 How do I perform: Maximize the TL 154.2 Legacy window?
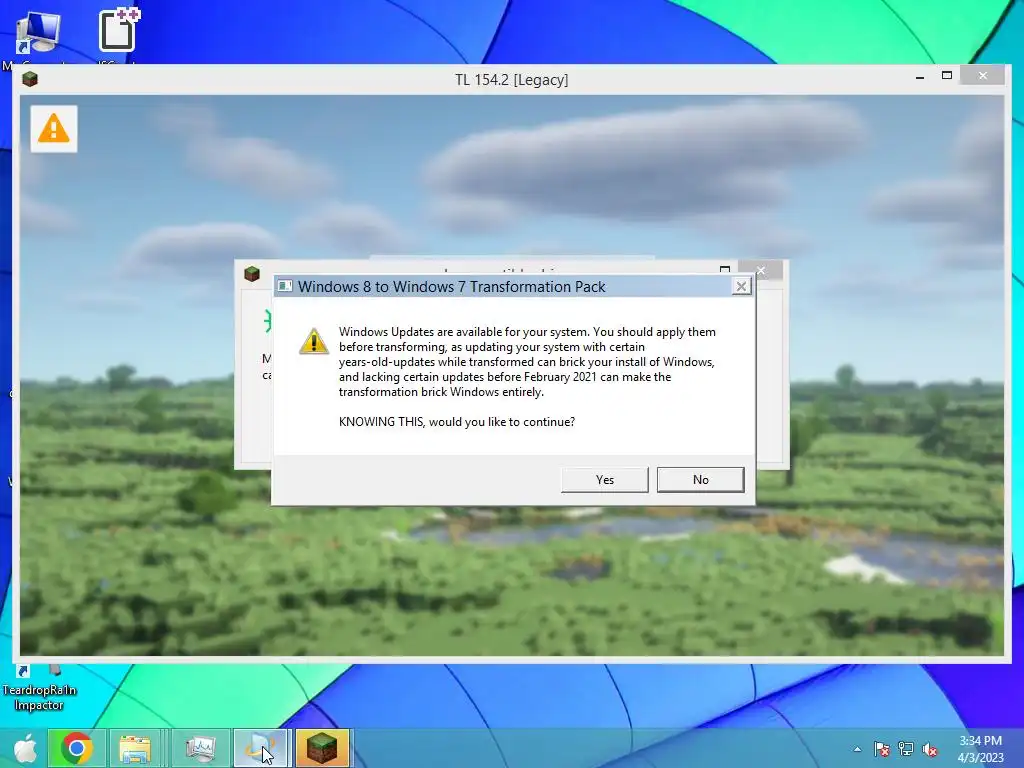(947, 76)
